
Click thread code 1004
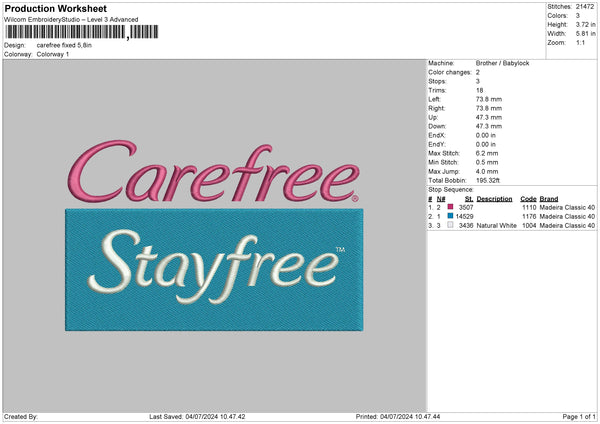[x=529, y=226]
